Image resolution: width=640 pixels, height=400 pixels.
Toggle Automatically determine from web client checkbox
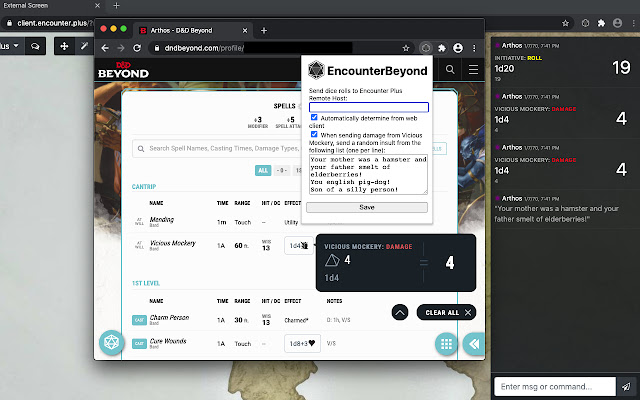[314, 118]
